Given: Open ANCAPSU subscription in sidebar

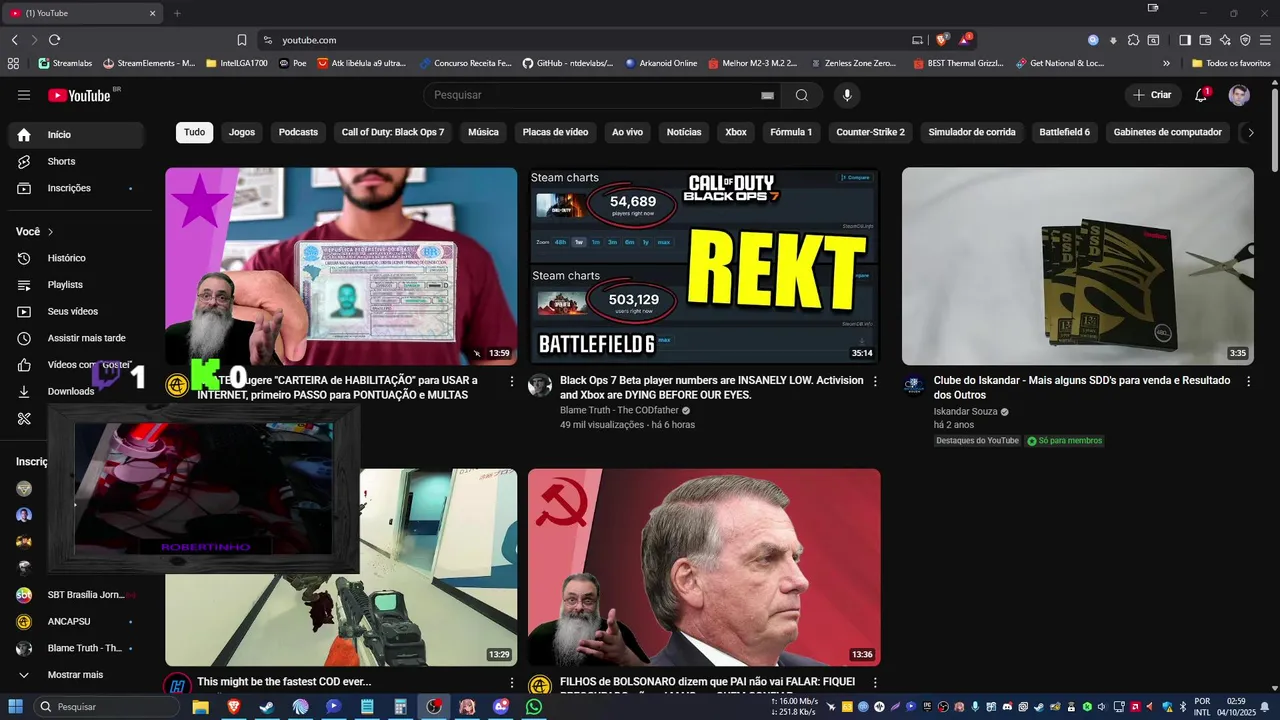Looking at the screenshot, I should coord(76,621).
